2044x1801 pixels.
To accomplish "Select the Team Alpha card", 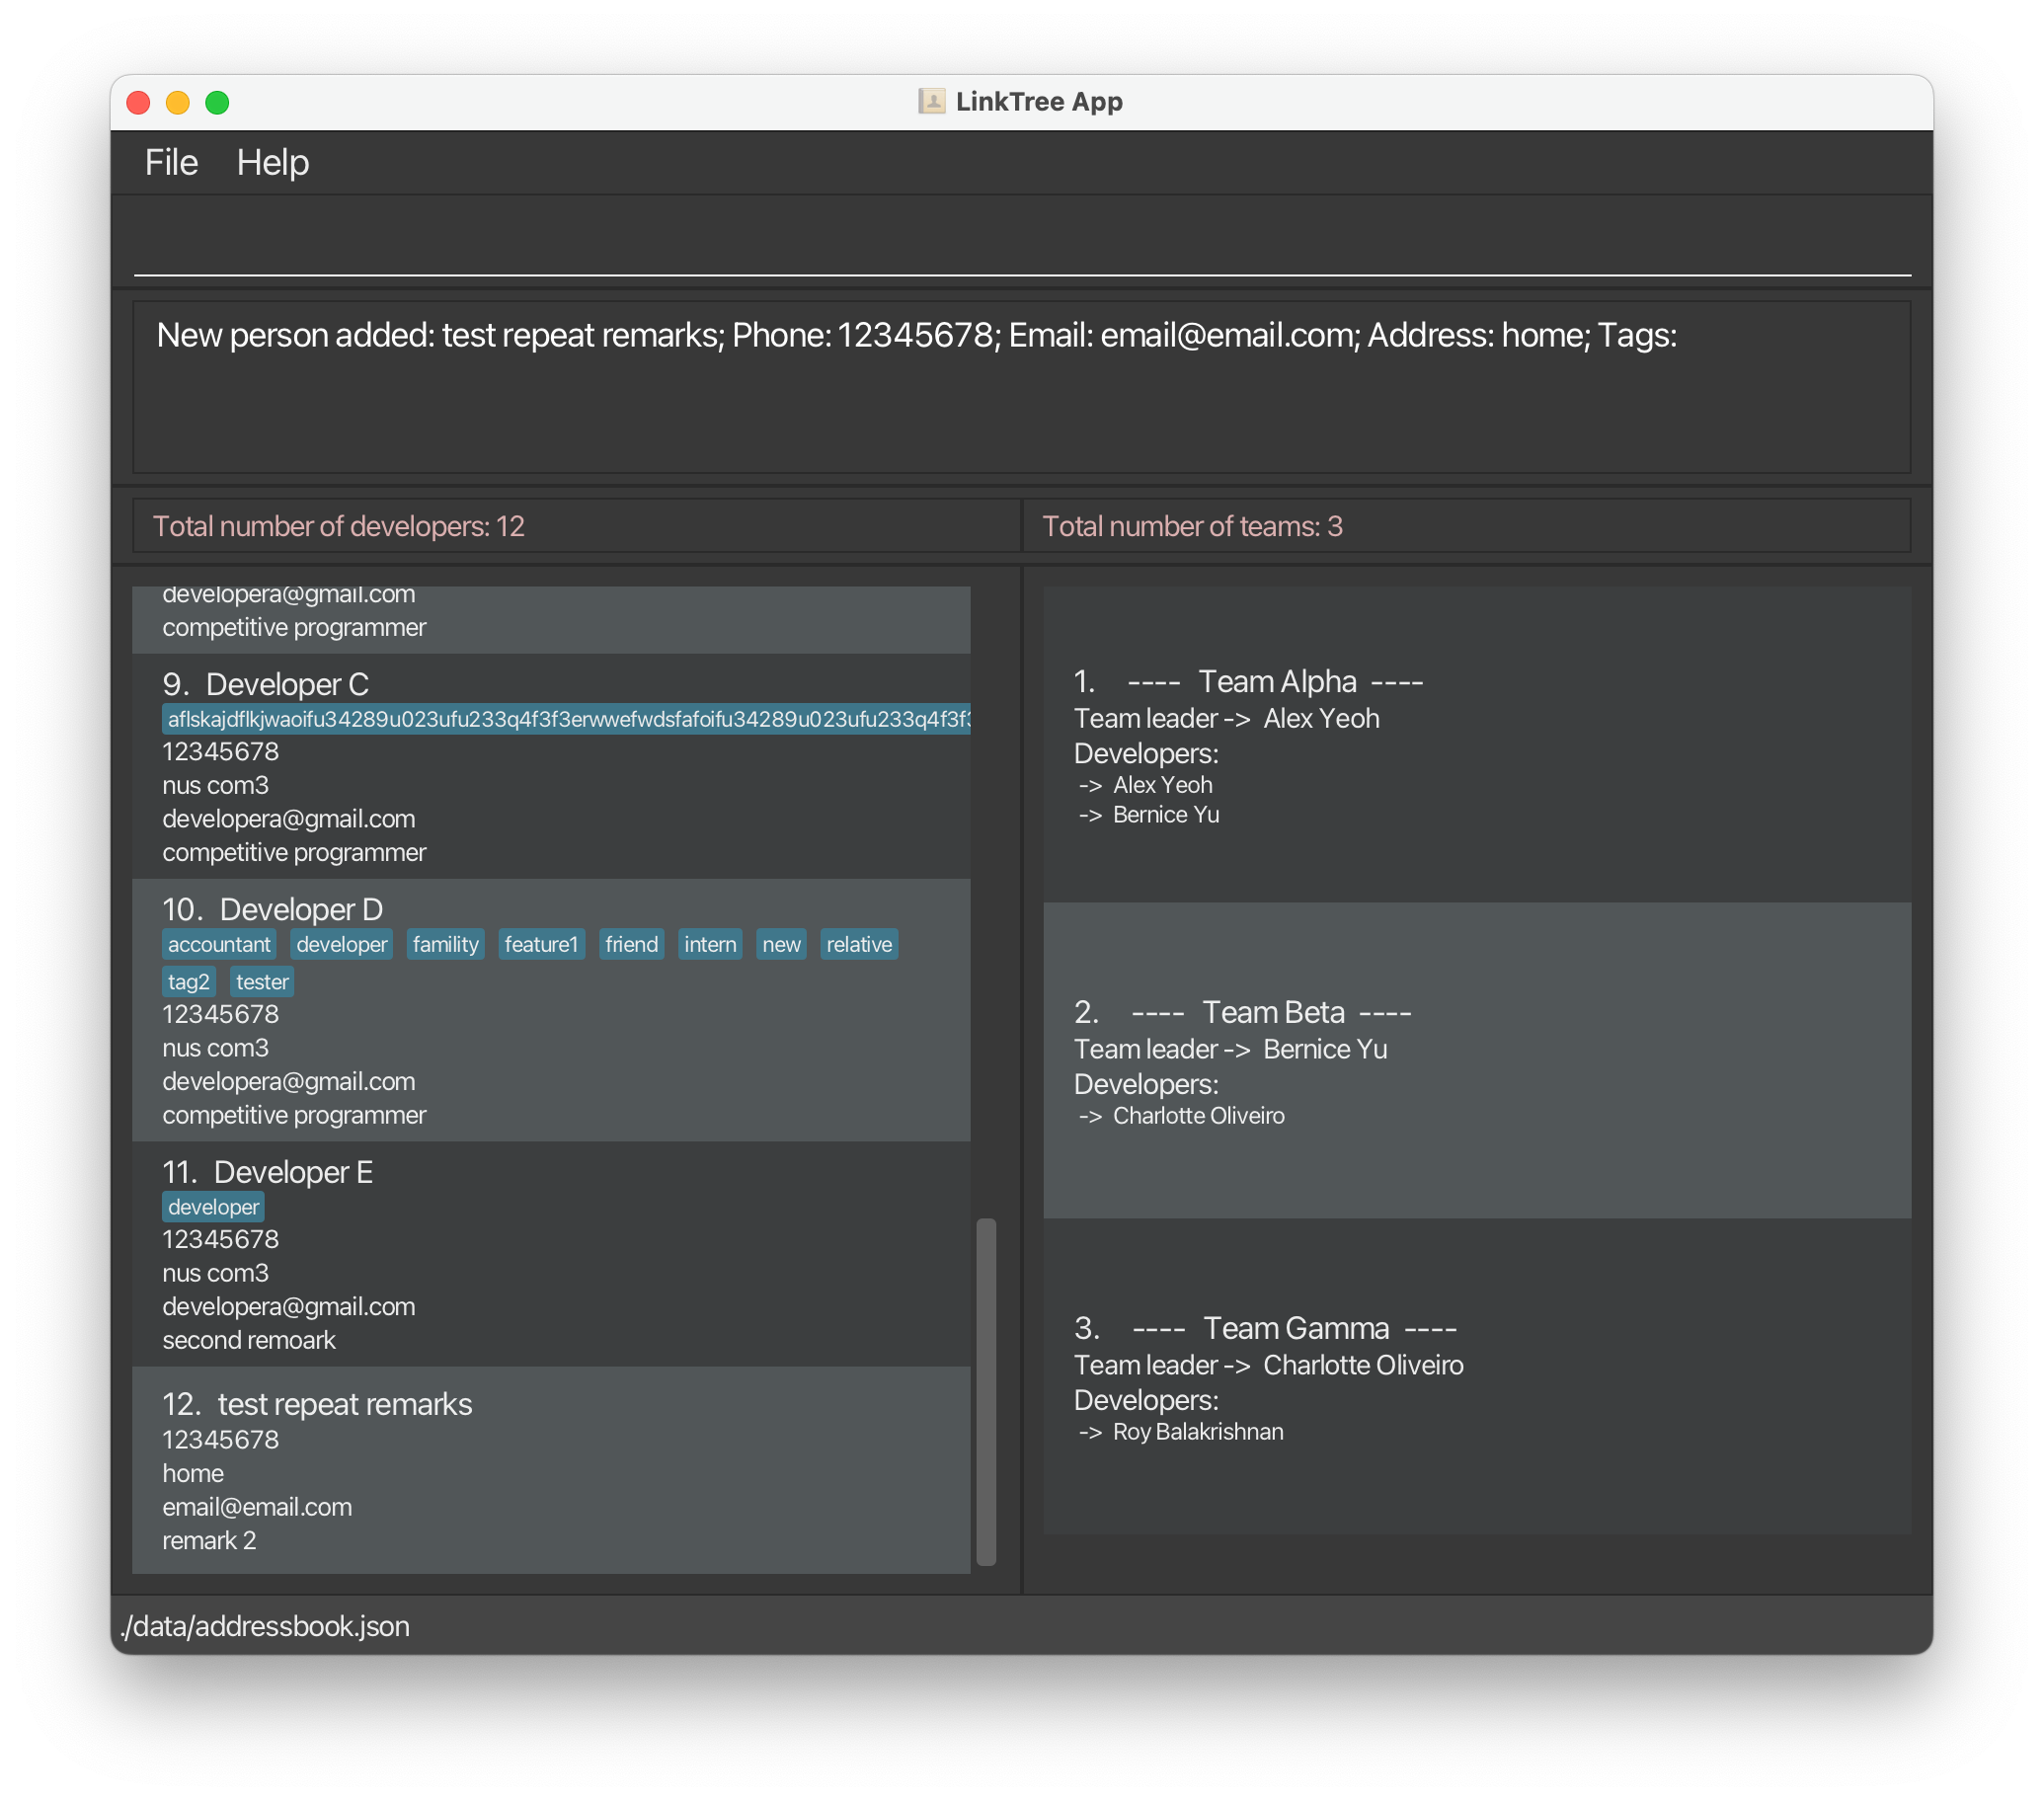I will [1476, 745].
